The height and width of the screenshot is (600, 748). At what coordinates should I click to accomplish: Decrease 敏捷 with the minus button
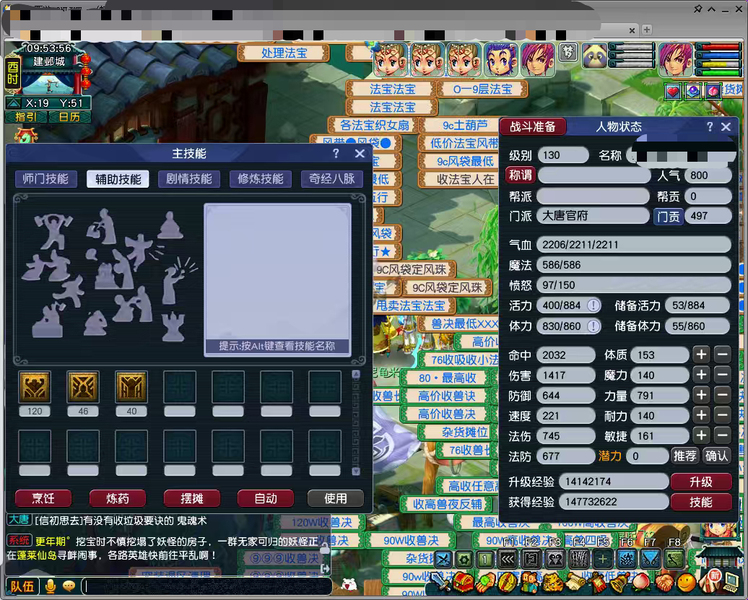point(722,435)
